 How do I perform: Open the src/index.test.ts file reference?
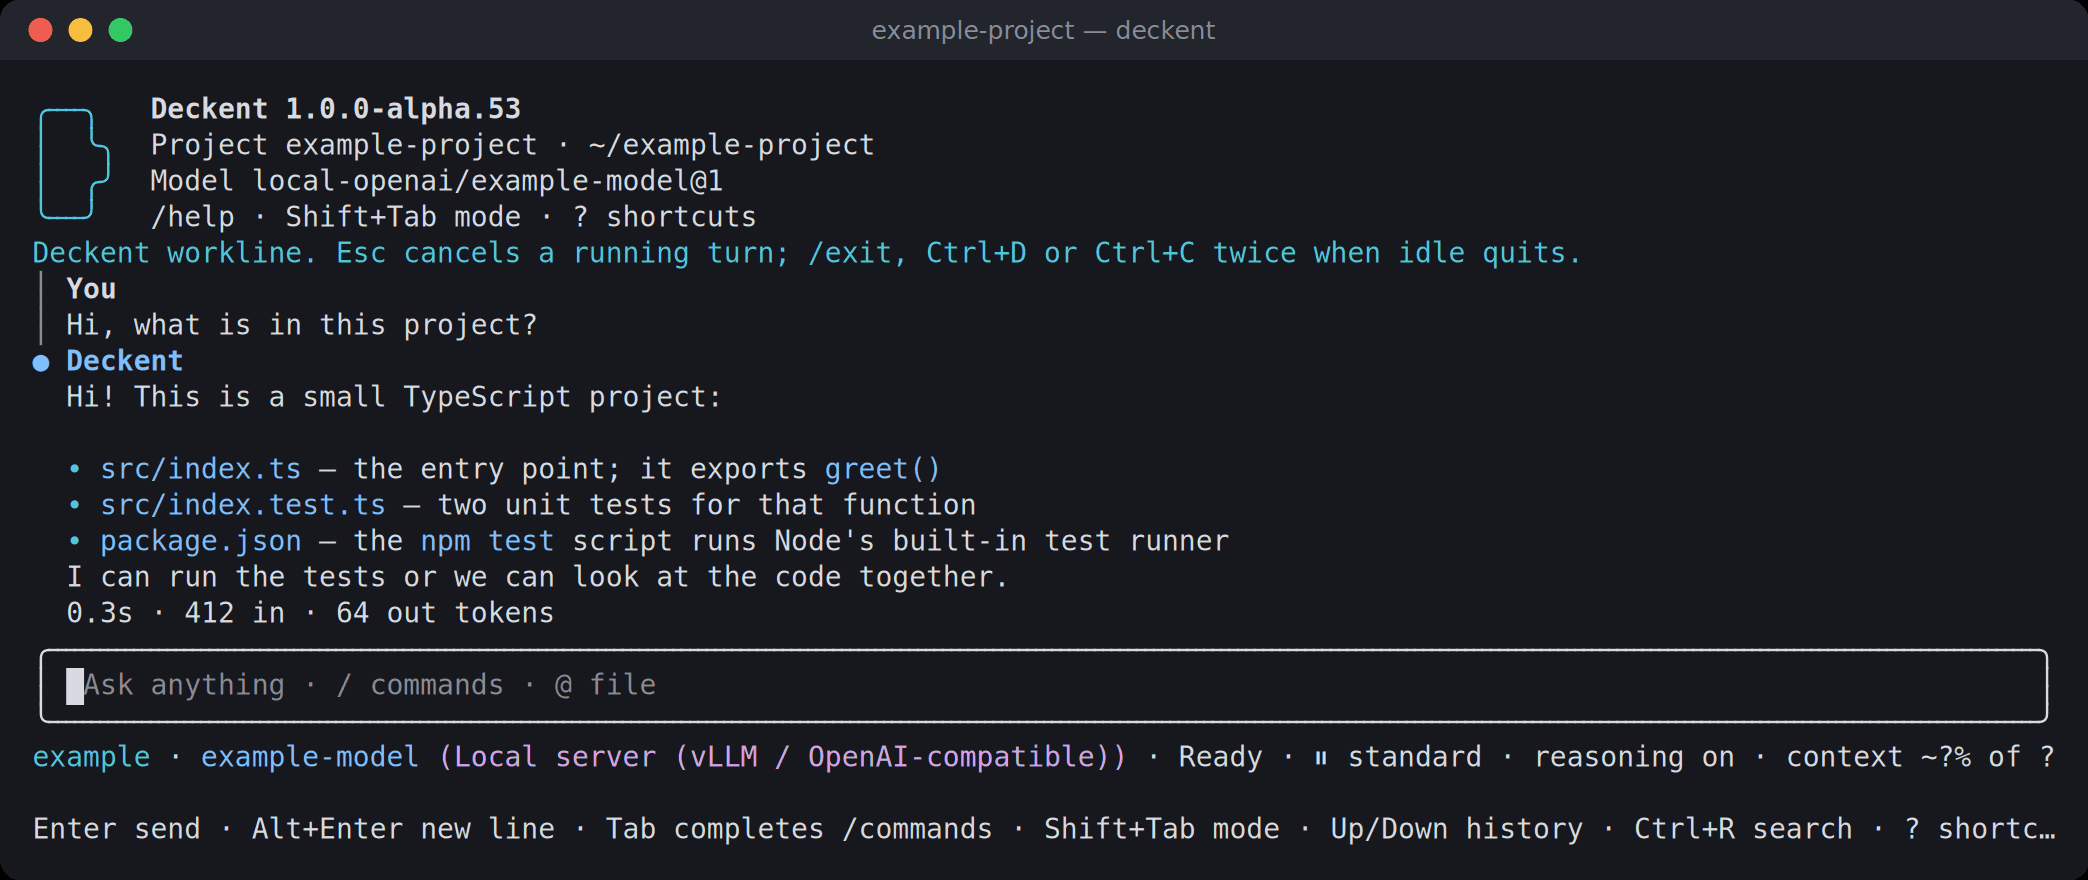243,505
